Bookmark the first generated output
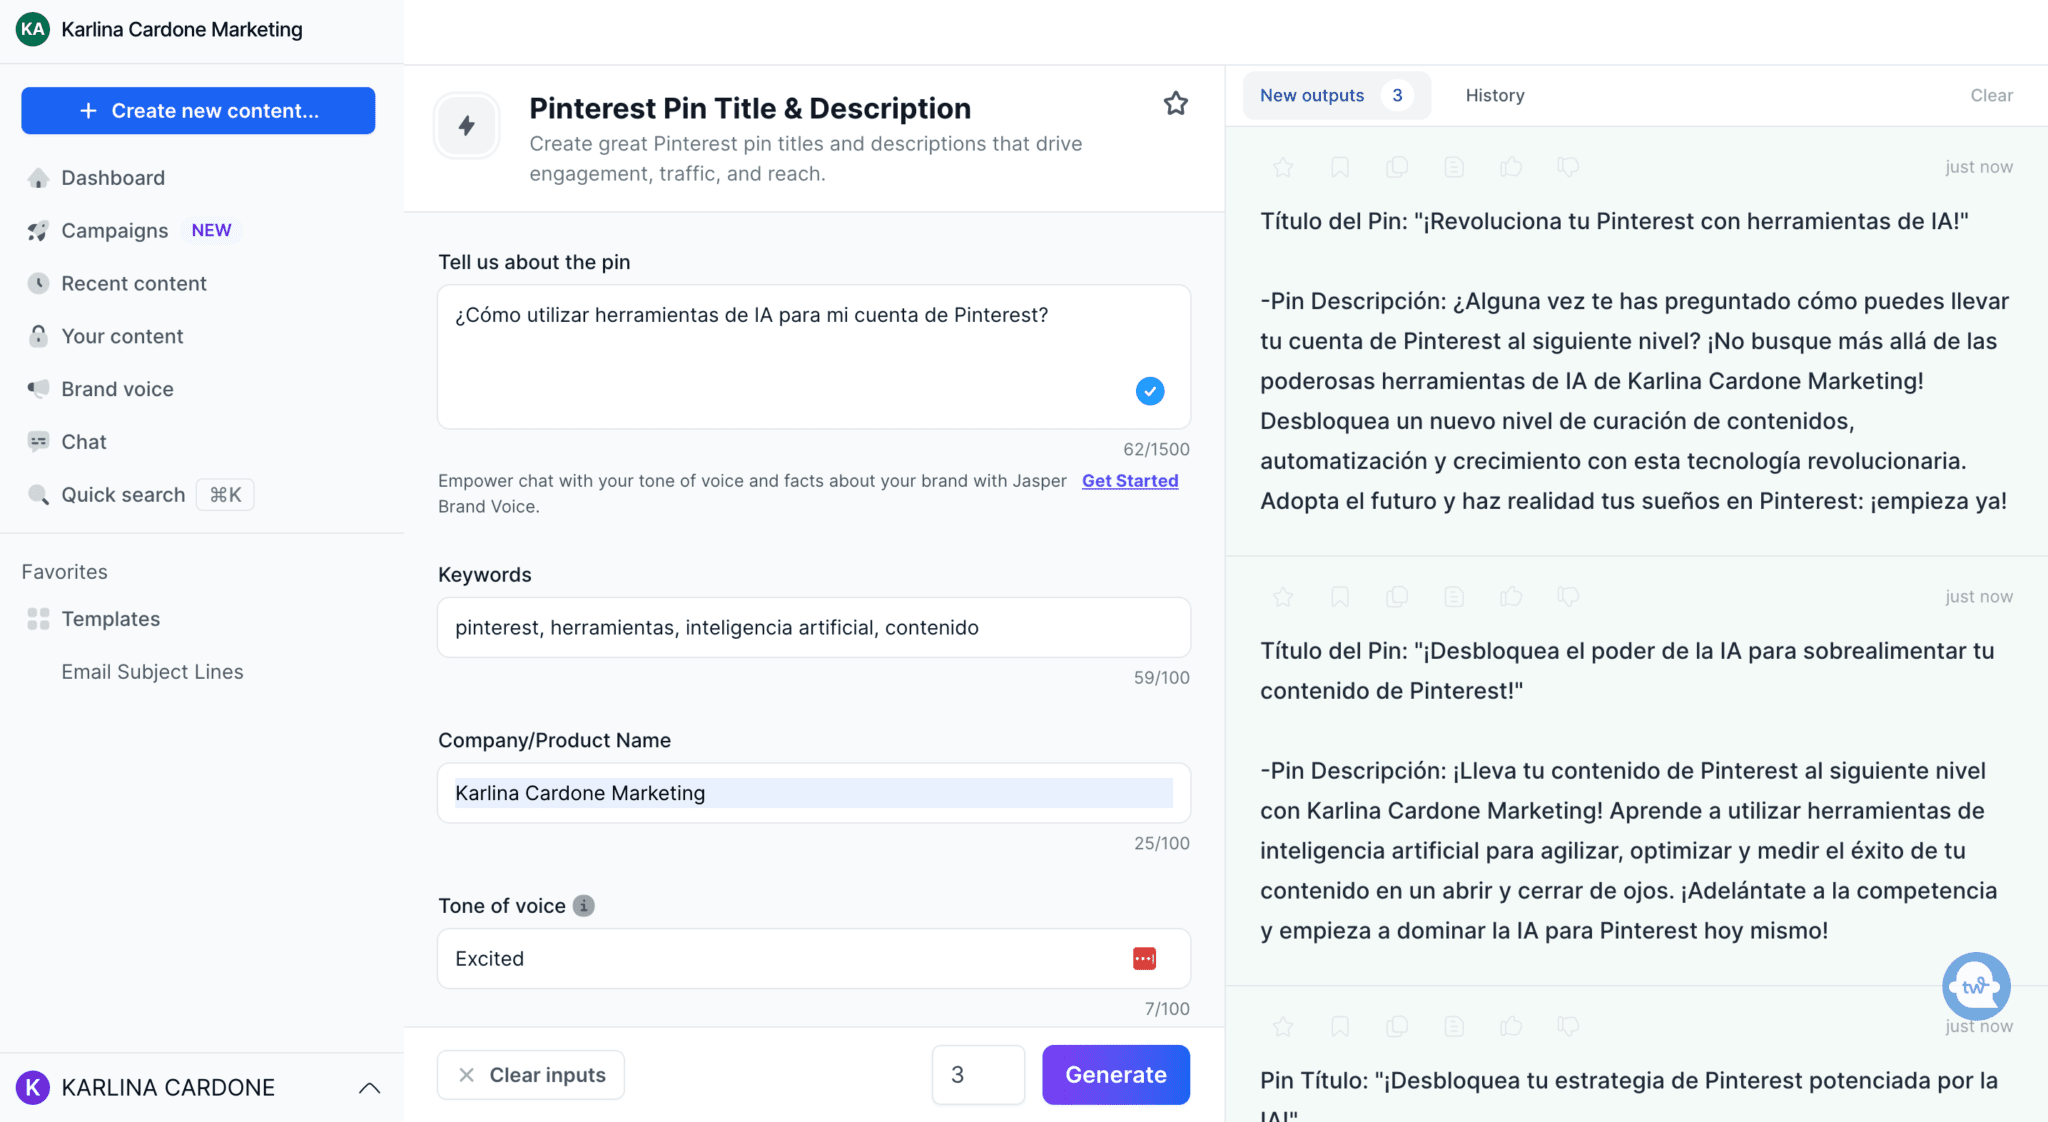2048x1122 pixels. coord(1340,167)
